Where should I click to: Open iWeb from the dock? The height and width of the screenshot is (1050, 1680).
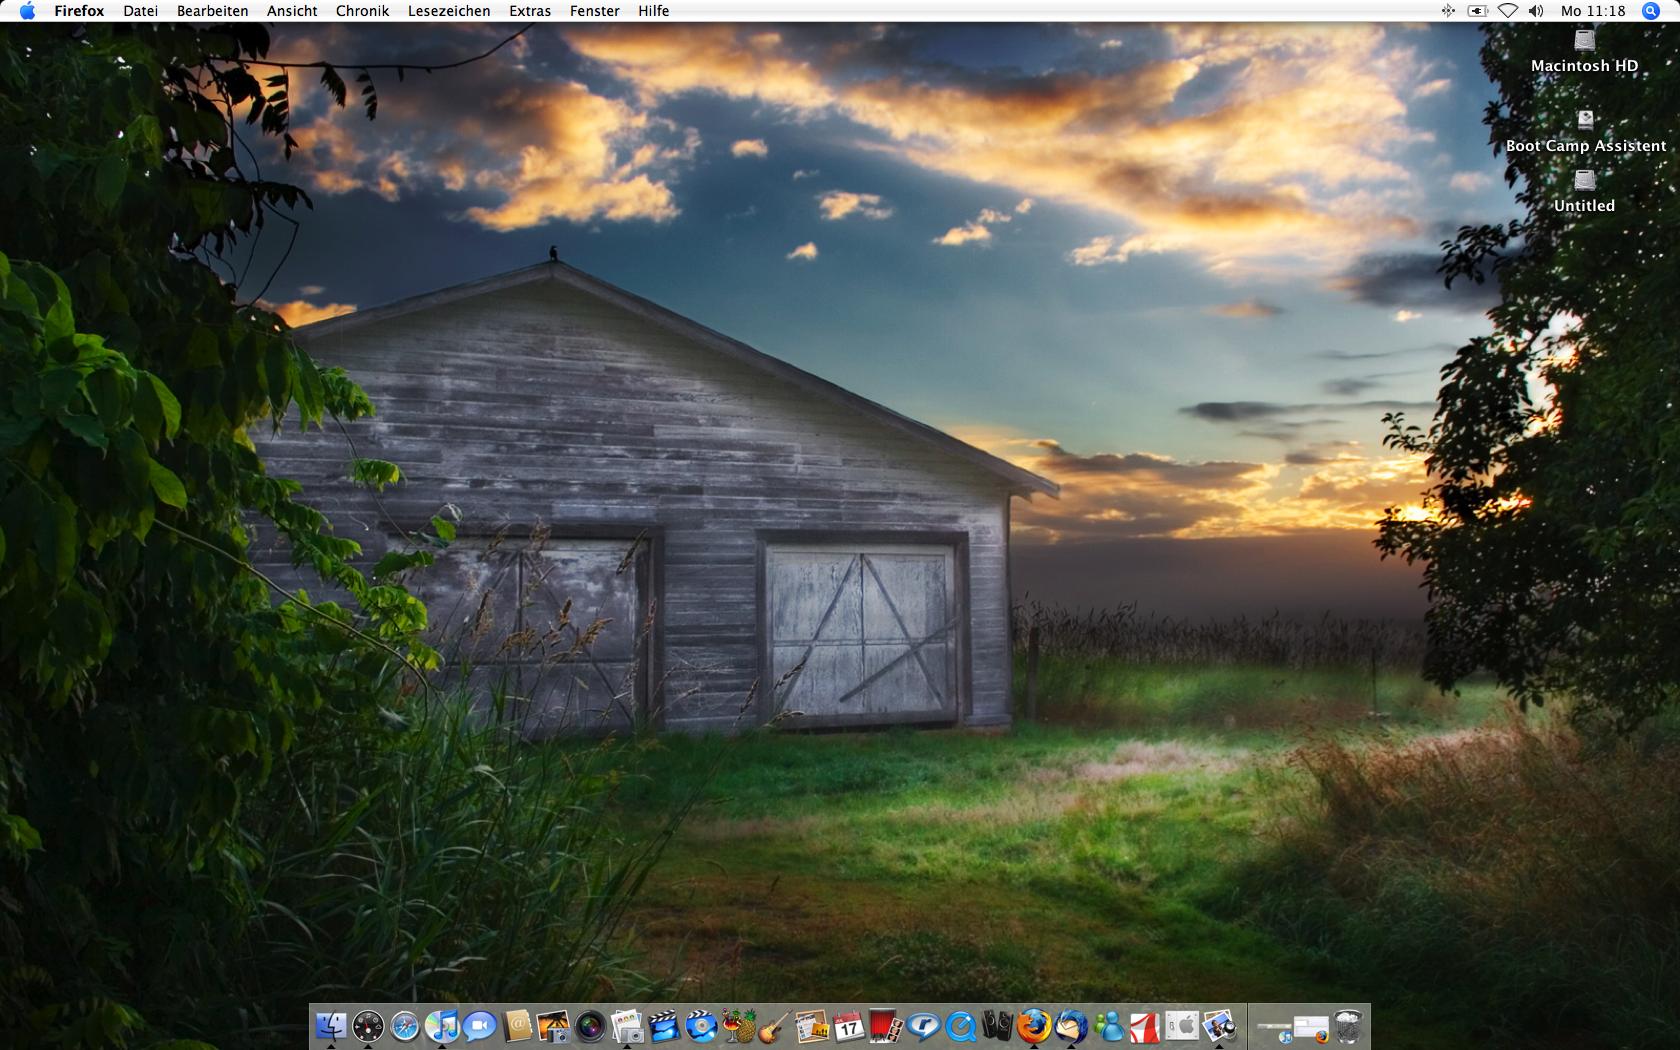(x=812, y=1026)
